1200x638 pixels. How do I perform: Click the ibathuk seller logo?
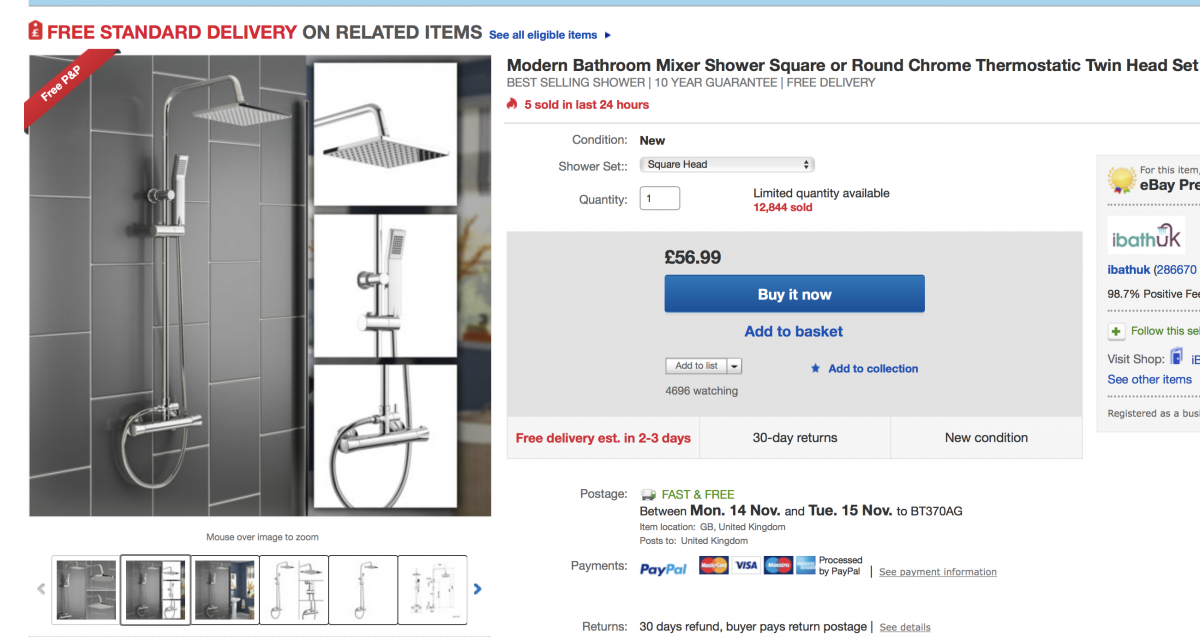pos(1146,238)
